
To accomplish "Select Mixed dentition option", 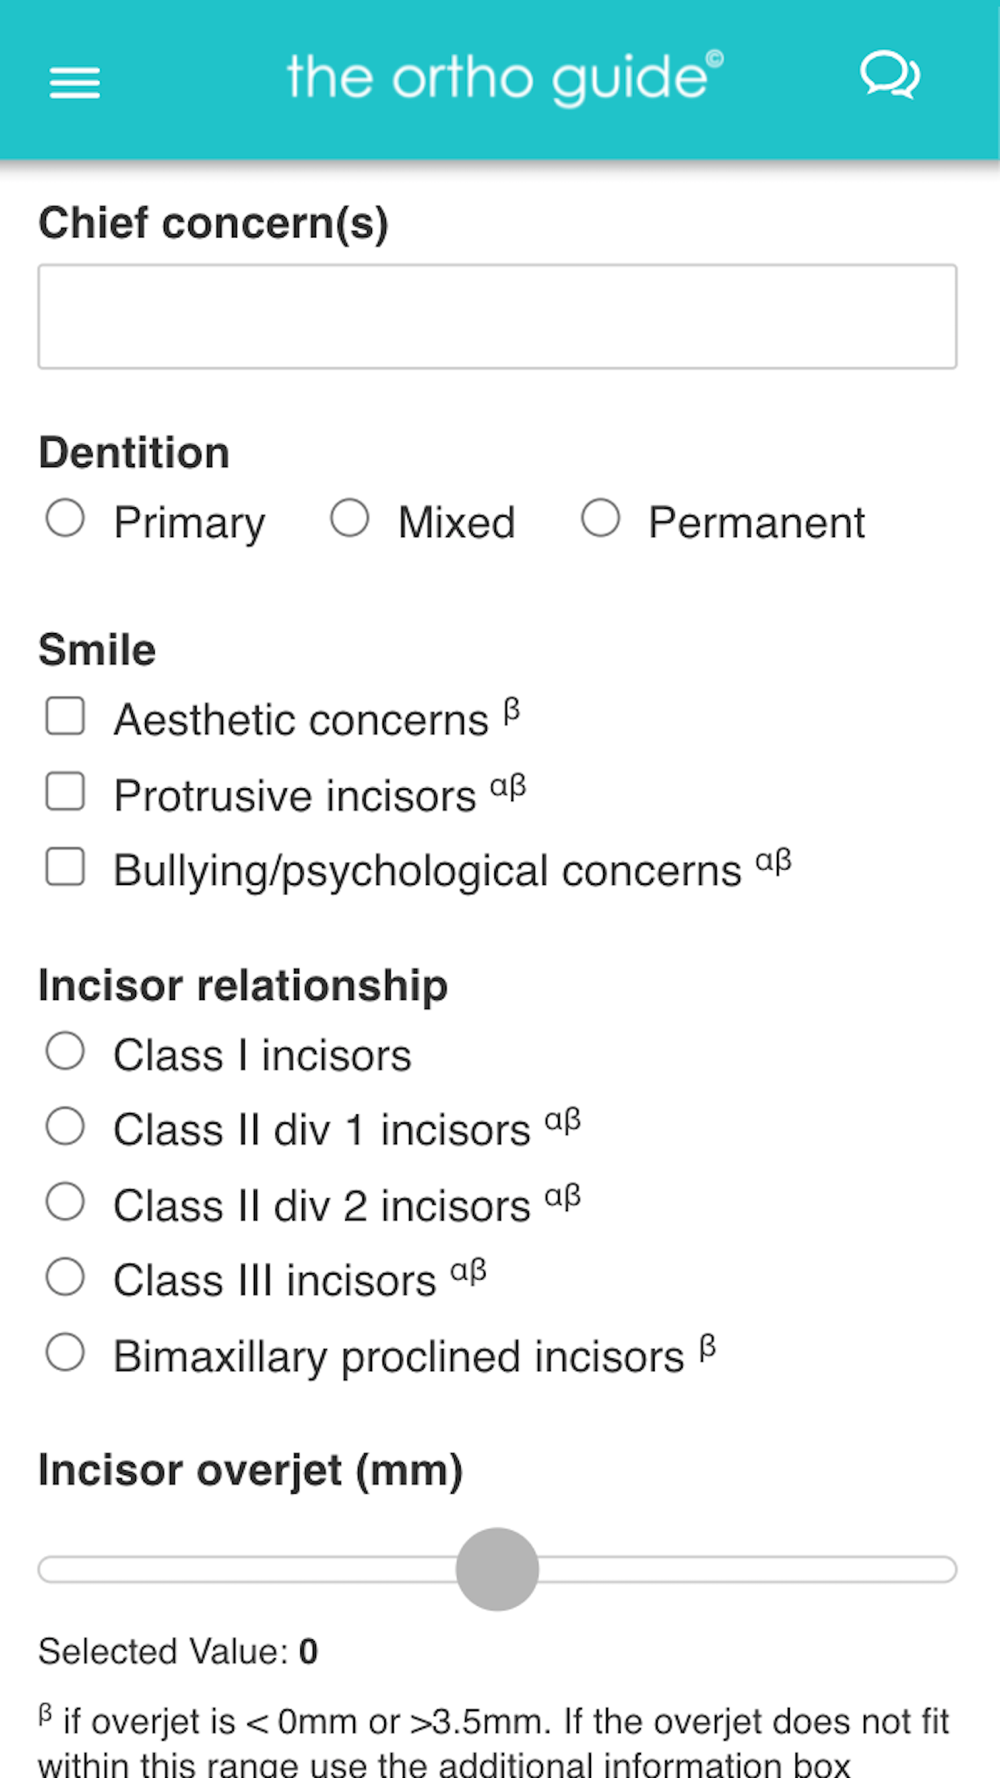I will (x=350, y=519).
